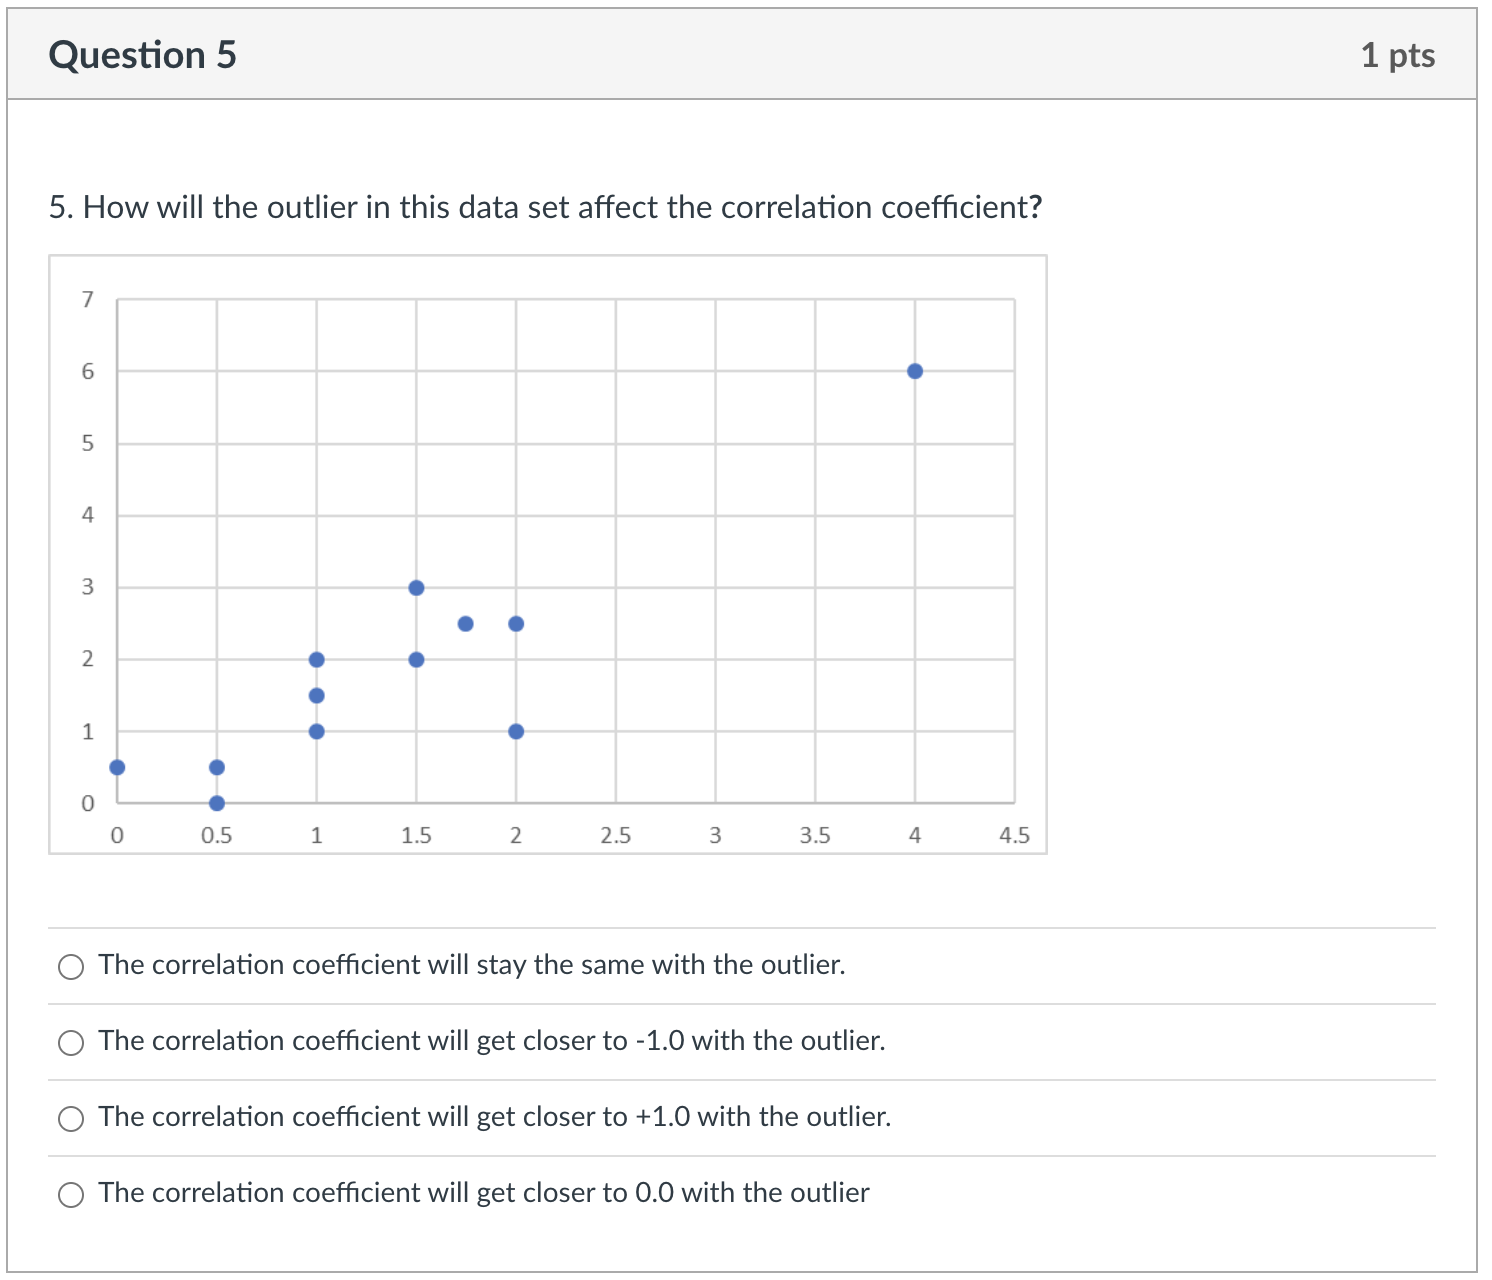Select 'stay the same with the outlier' radio
The image size is (1492, 1280).
pos(71,966)
